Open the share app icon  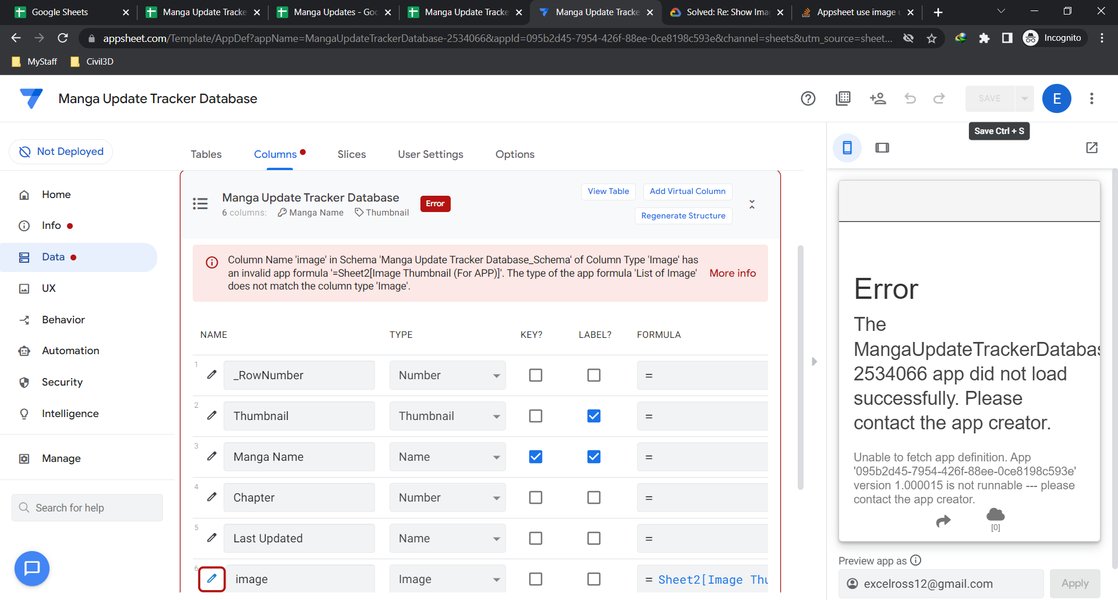(877, 98)
